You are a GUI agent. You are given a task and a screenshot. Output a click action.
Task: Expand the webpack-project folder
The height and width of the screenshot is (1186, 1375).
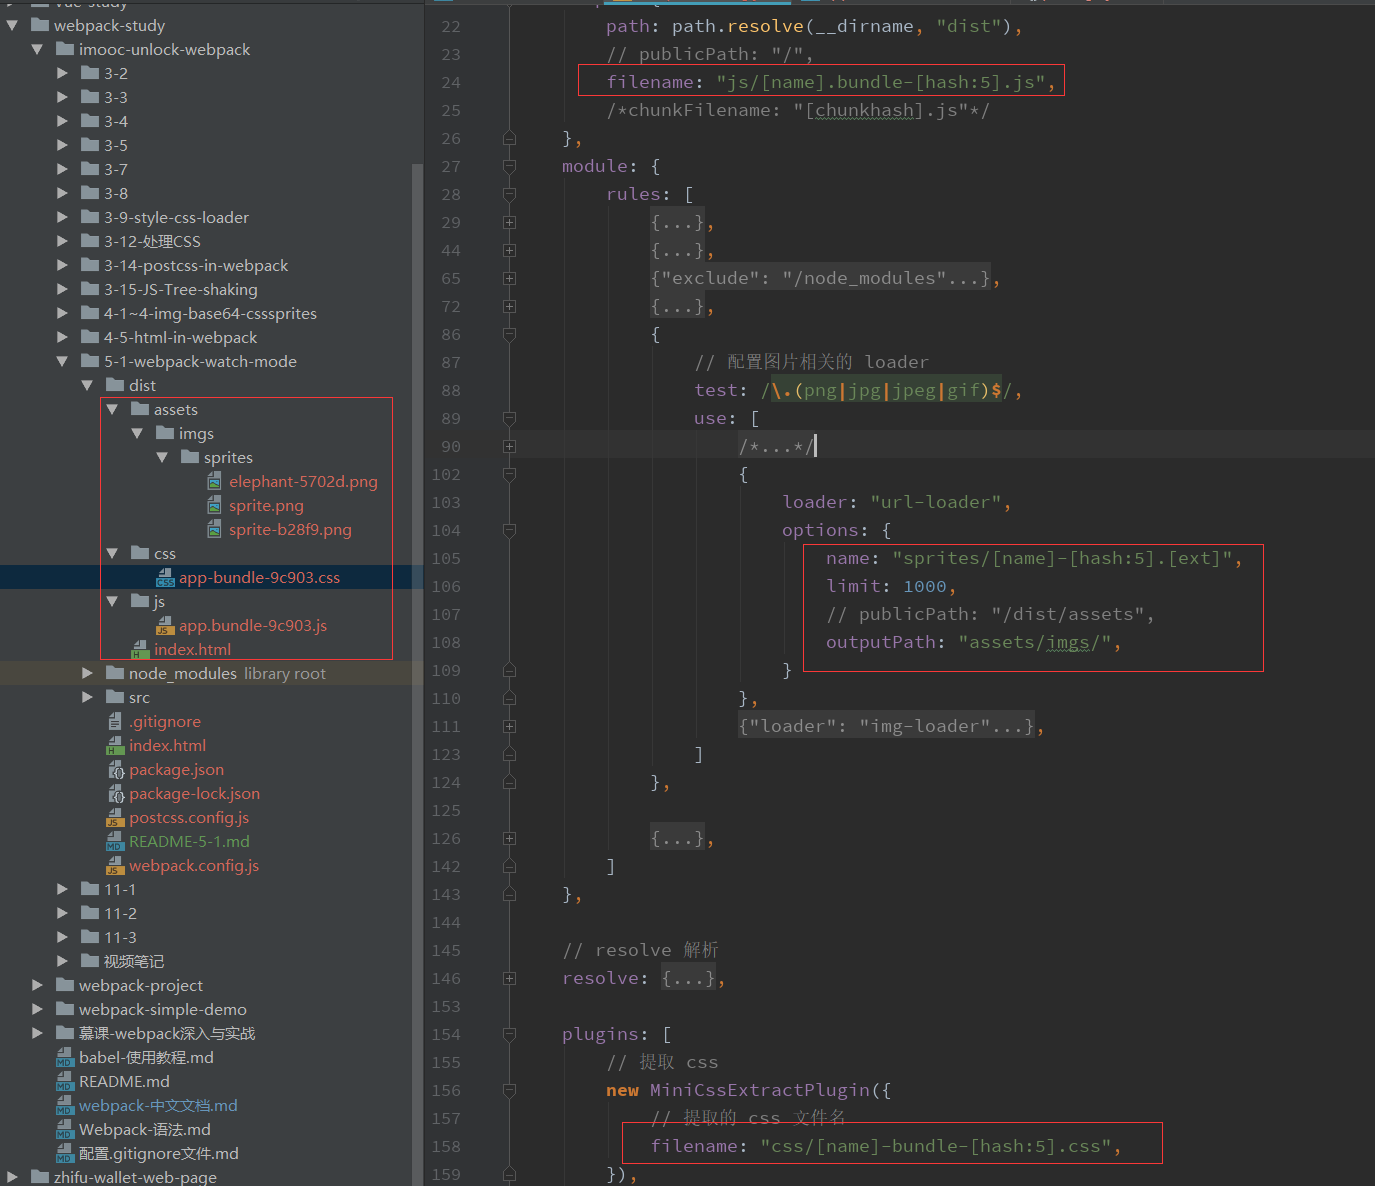pyautogui.click(x=37, y=985)
